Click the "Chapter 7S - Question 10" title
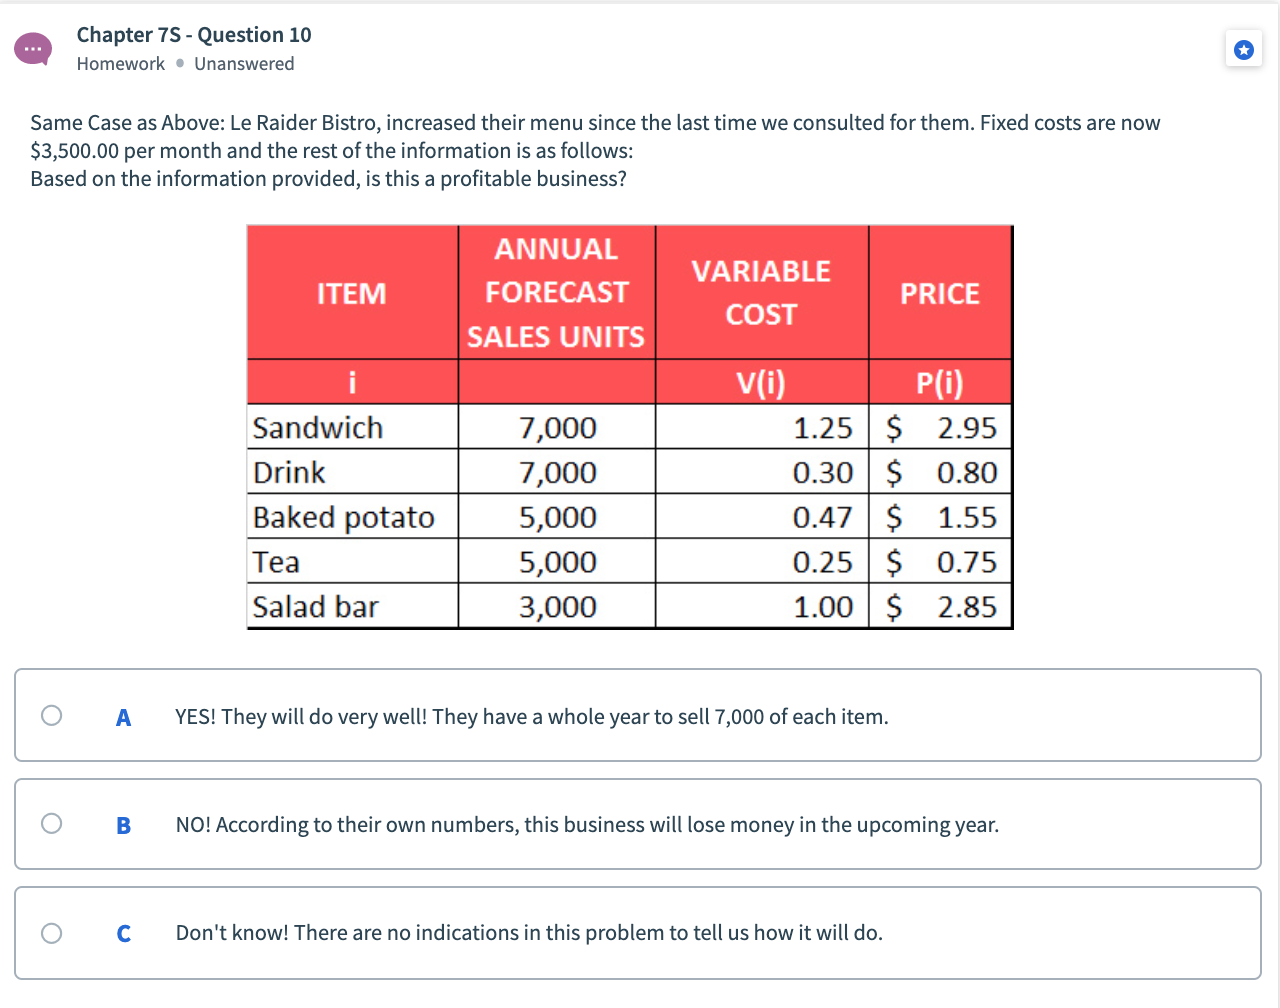1280x1008 pixels. 194,35
